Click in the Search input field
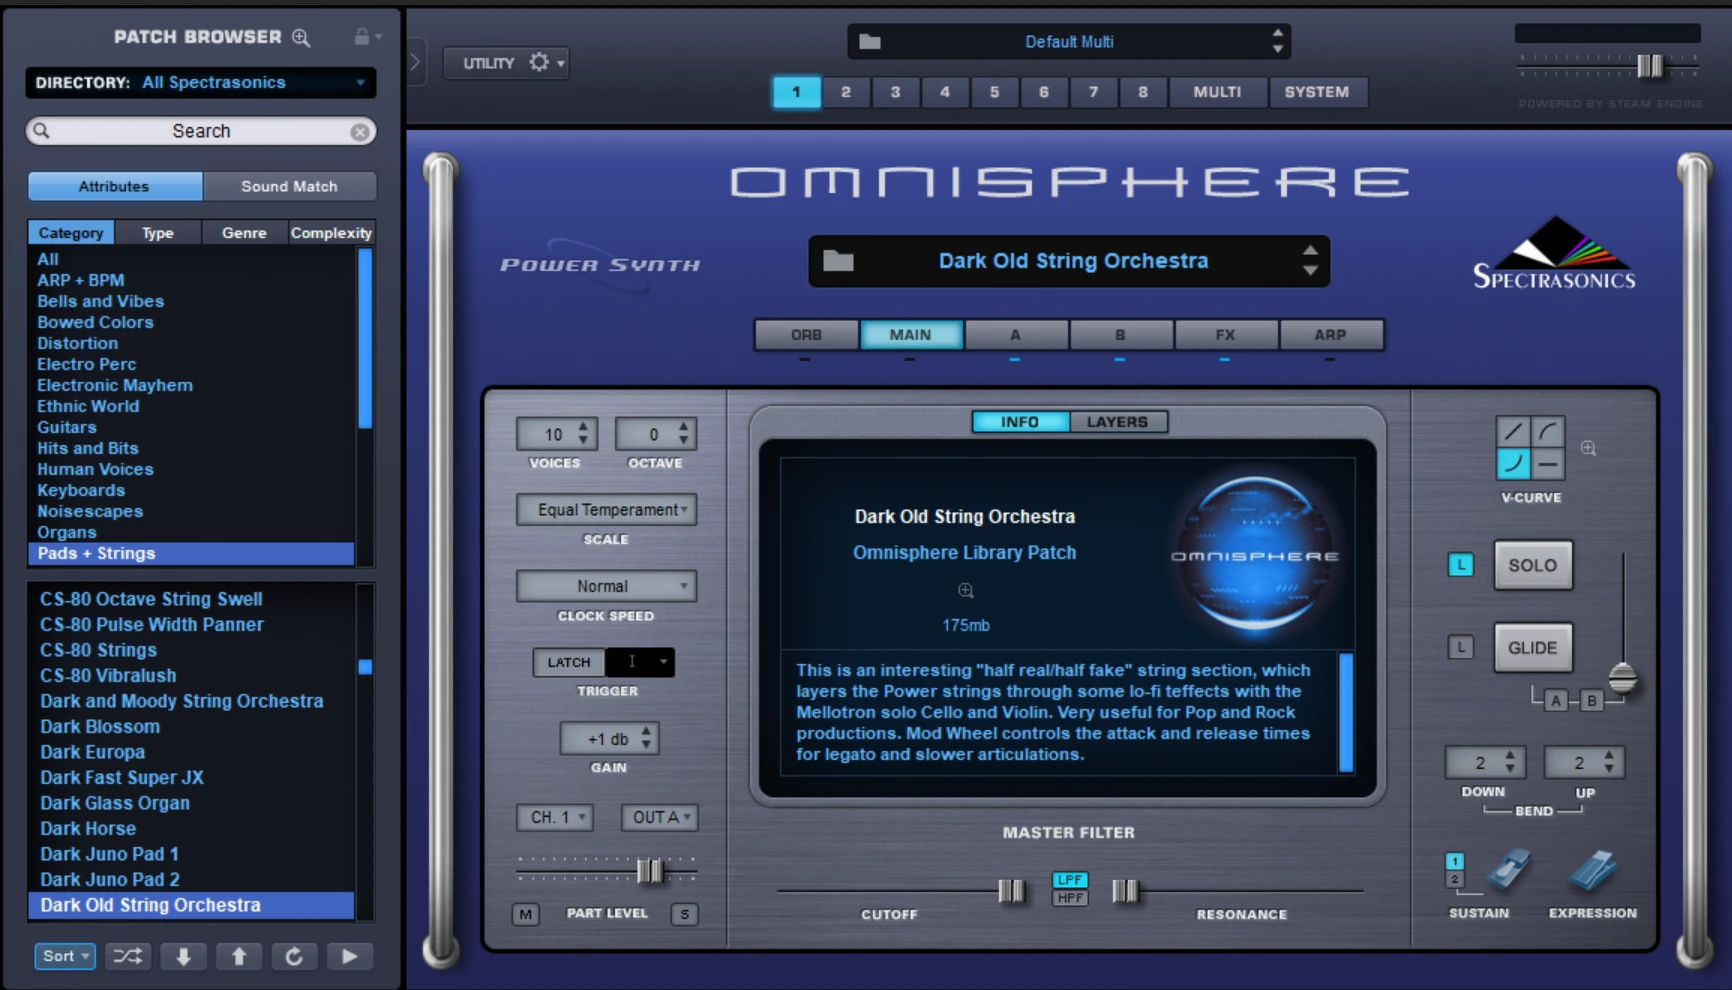1732x990 pixels. pyautogui.click(x=201, y=131)
